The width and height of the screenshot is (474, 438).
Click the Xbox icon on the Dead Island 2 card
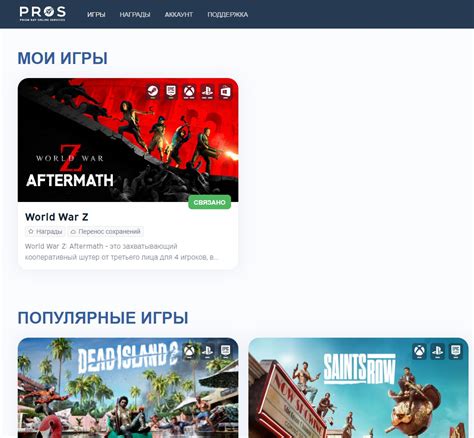pyautogui.click(x=189, y=351)
